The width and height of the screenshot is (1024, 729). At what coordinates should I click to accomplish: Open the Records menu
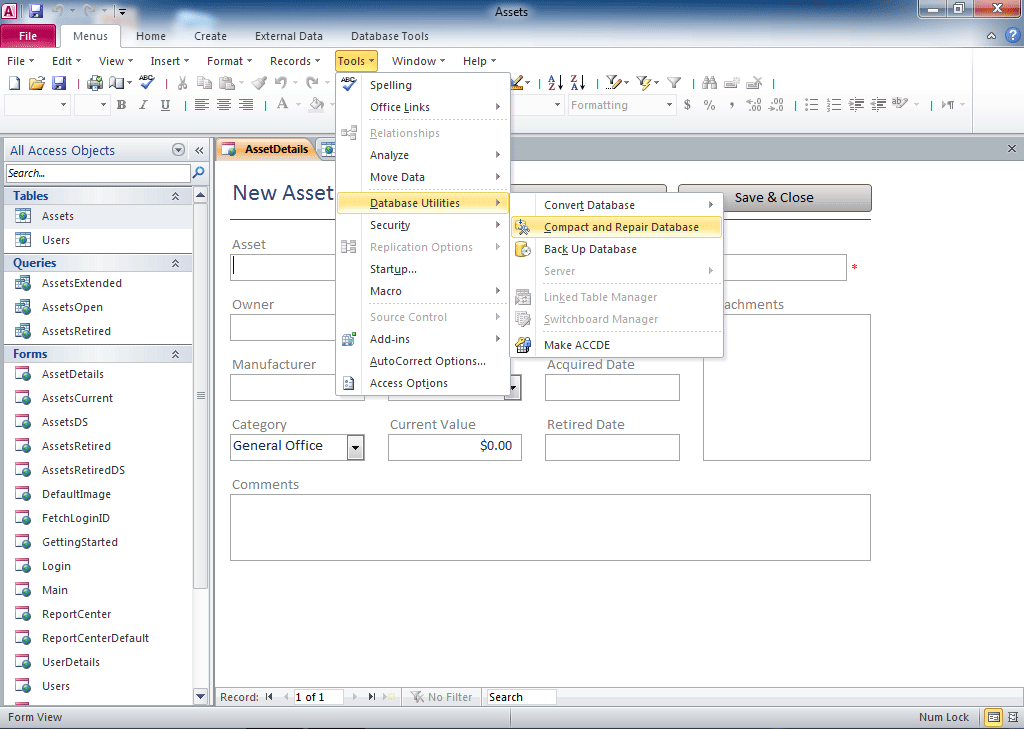pyautogui.click(x=295, y=61)
